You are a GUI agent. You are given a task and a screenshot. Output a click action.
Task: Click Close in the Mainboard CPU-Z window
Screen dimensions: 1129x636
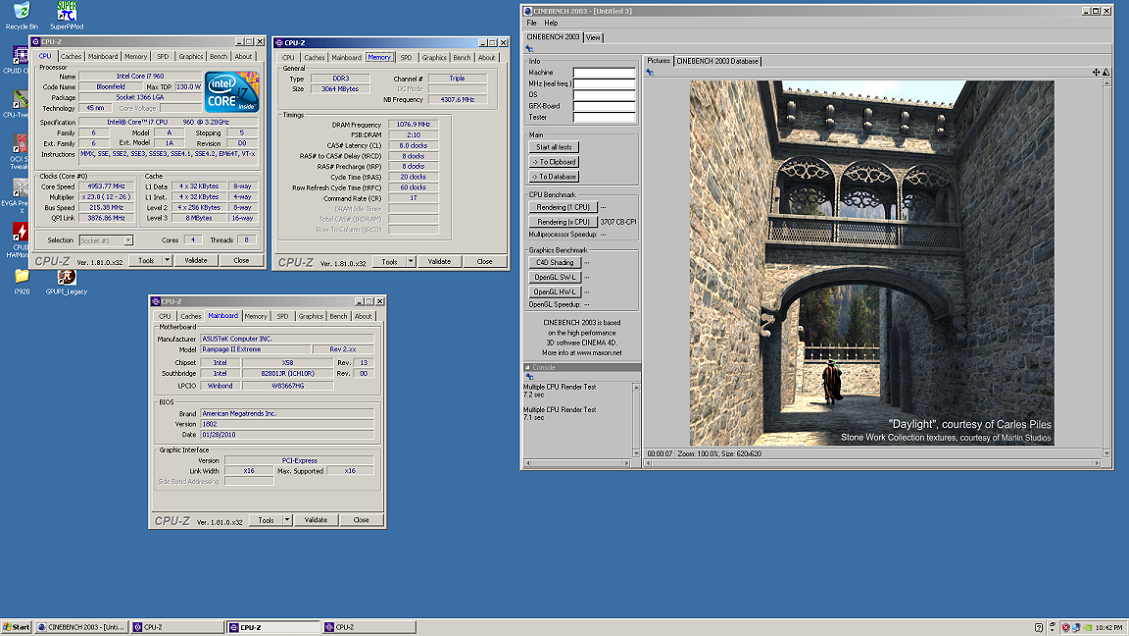(361, 520)
